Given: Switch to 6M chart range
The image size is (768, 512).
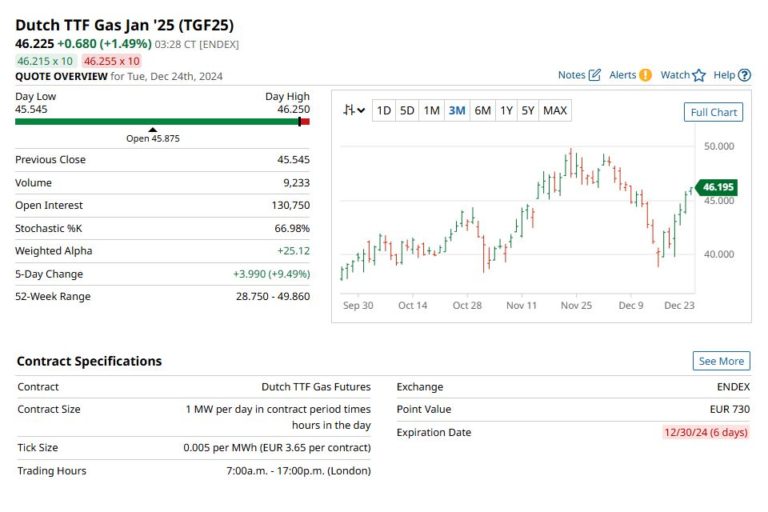Looking at the screenshot, I should click(482, 111).
